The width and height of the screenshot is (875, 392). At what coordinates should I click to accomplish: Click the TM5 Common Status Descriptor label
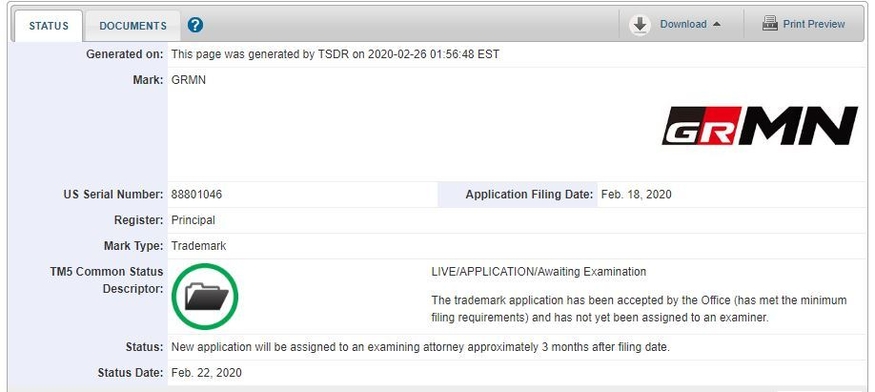tap(107, 280)
